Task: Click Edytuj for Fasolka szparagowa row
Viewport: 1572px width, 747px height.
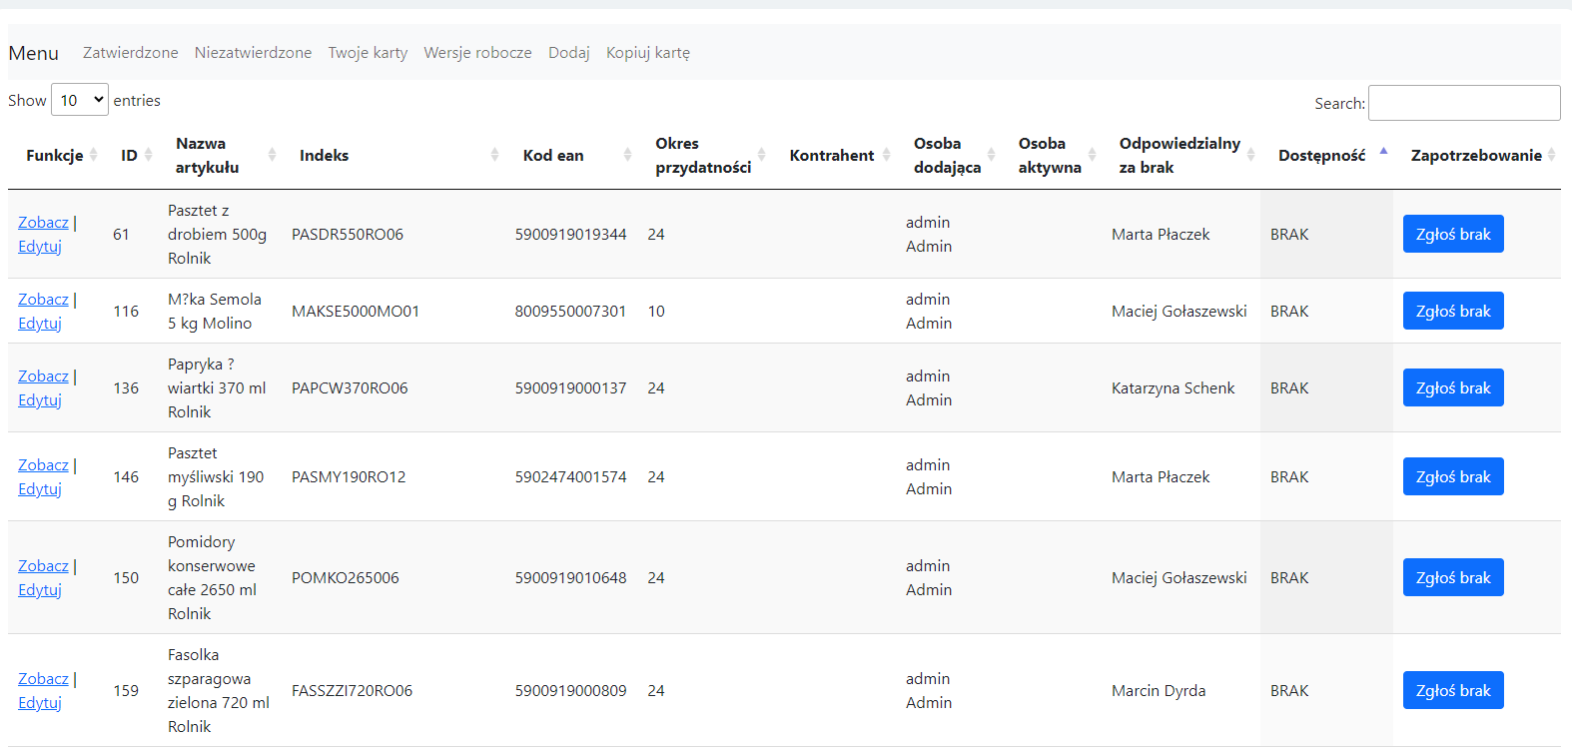Action: point(40,703)
